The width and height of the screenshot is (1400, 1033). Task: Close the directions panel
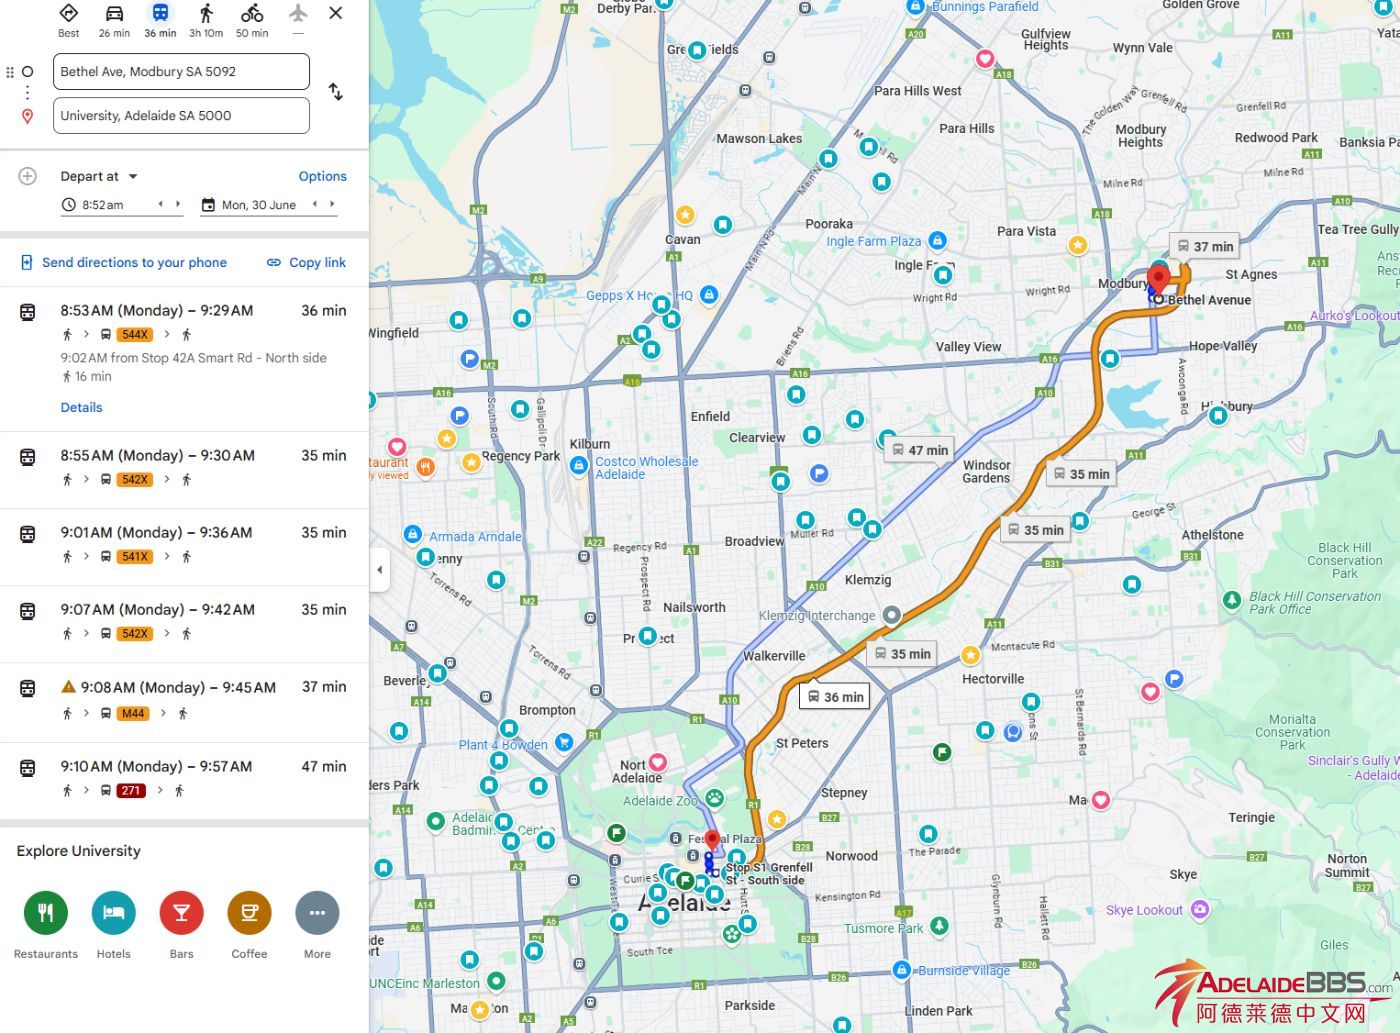[336, 13]
